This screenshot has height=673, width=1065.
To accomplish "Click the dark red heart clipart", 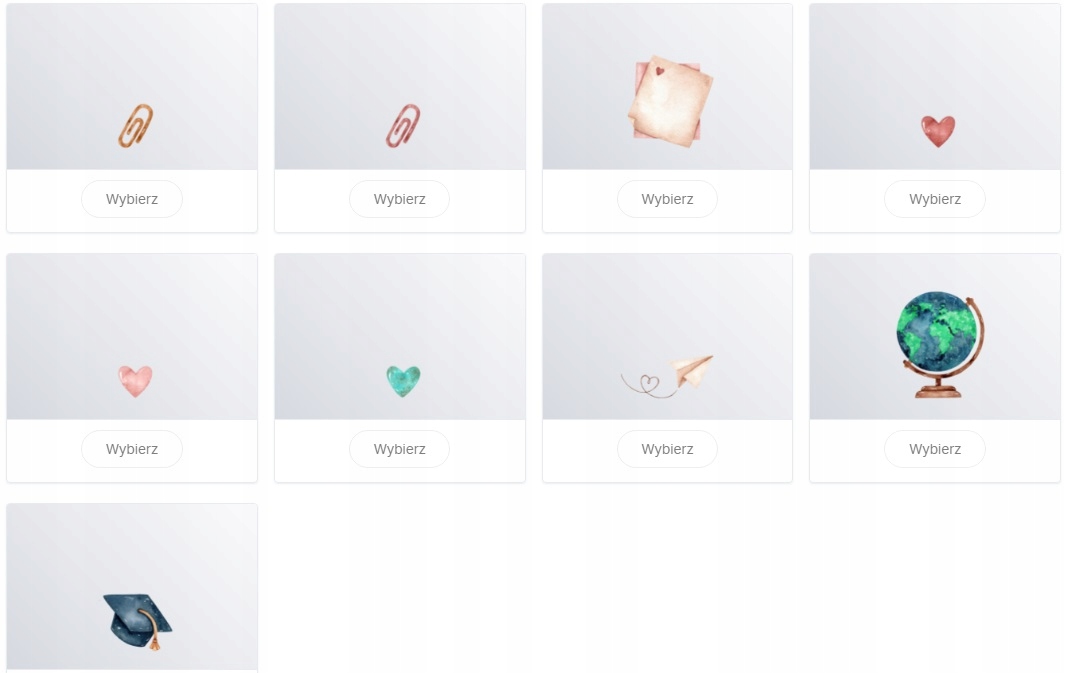I will click(x=938, y=131).
